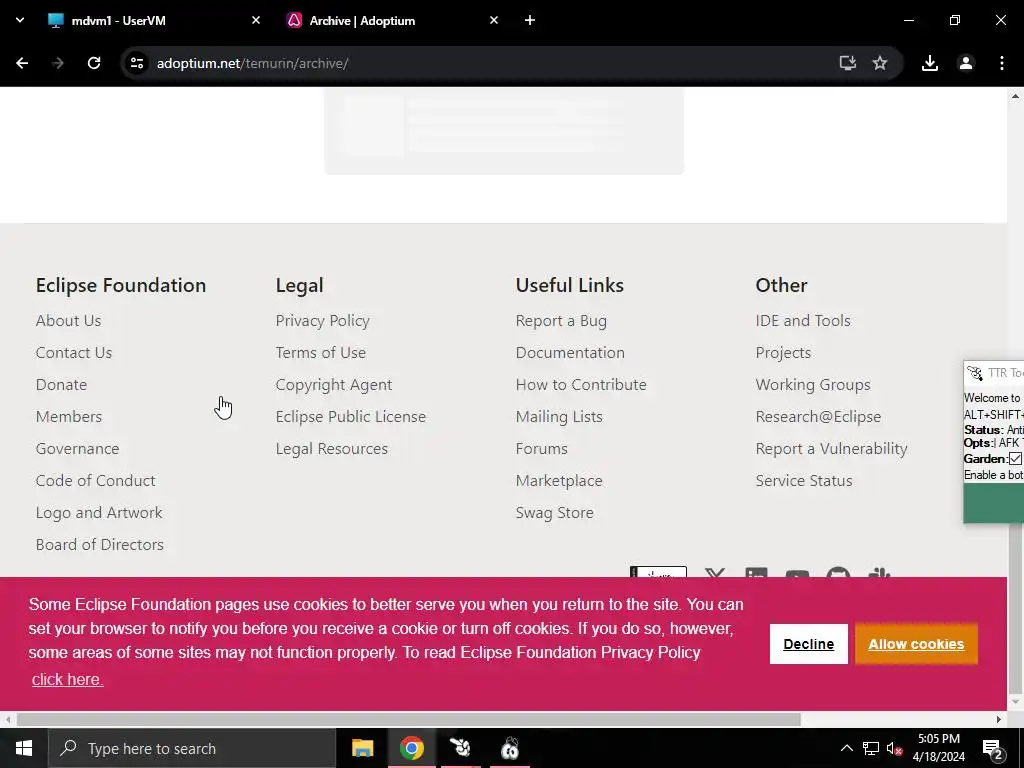Open the Eclipse Public License link

click(351, 417)
